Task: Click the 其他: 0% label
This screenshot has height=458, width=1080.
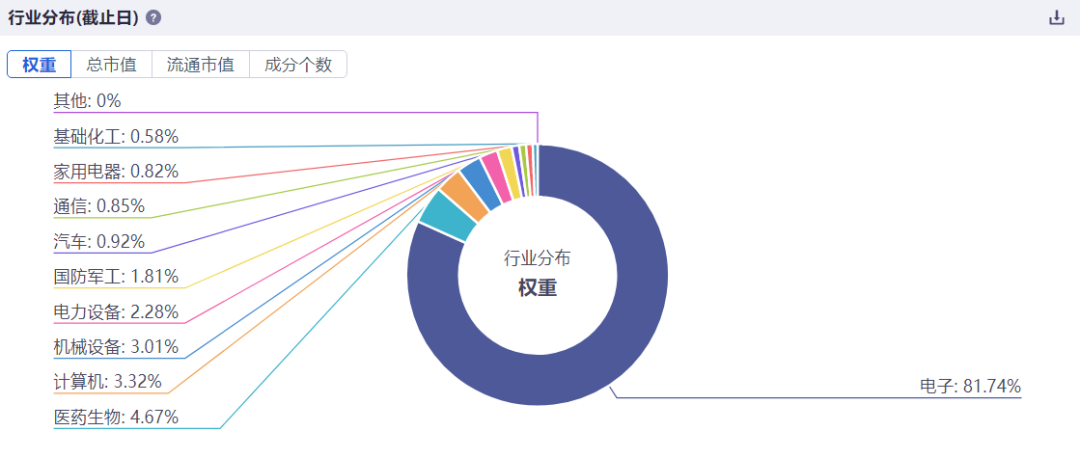Action: pyautogui.click(x=87, y=101)
